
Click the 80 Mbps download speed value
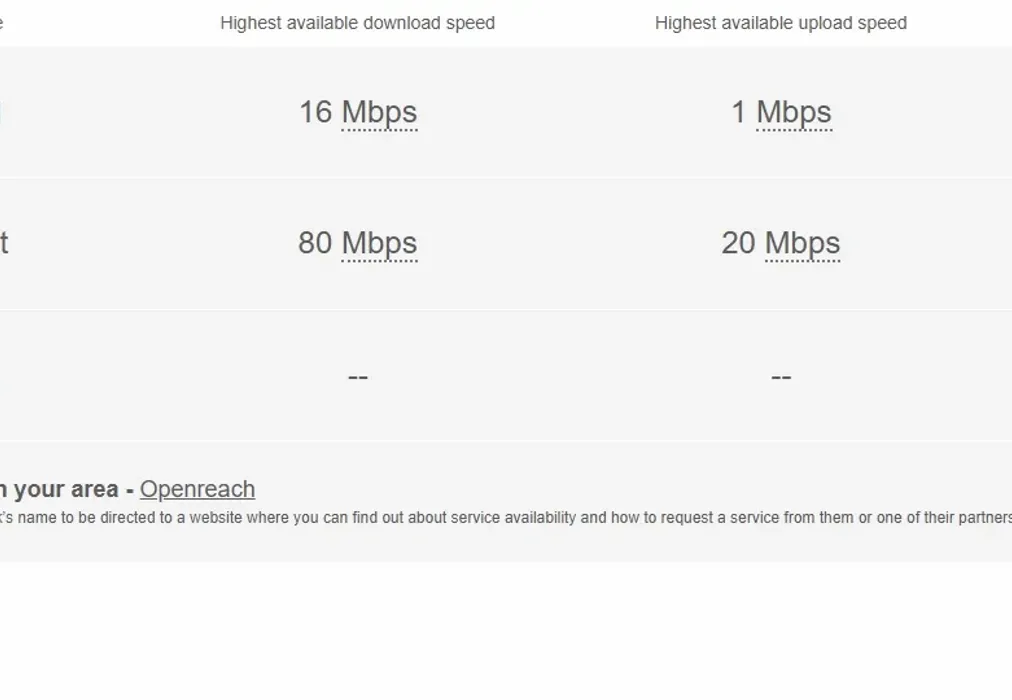click(357, 243)
